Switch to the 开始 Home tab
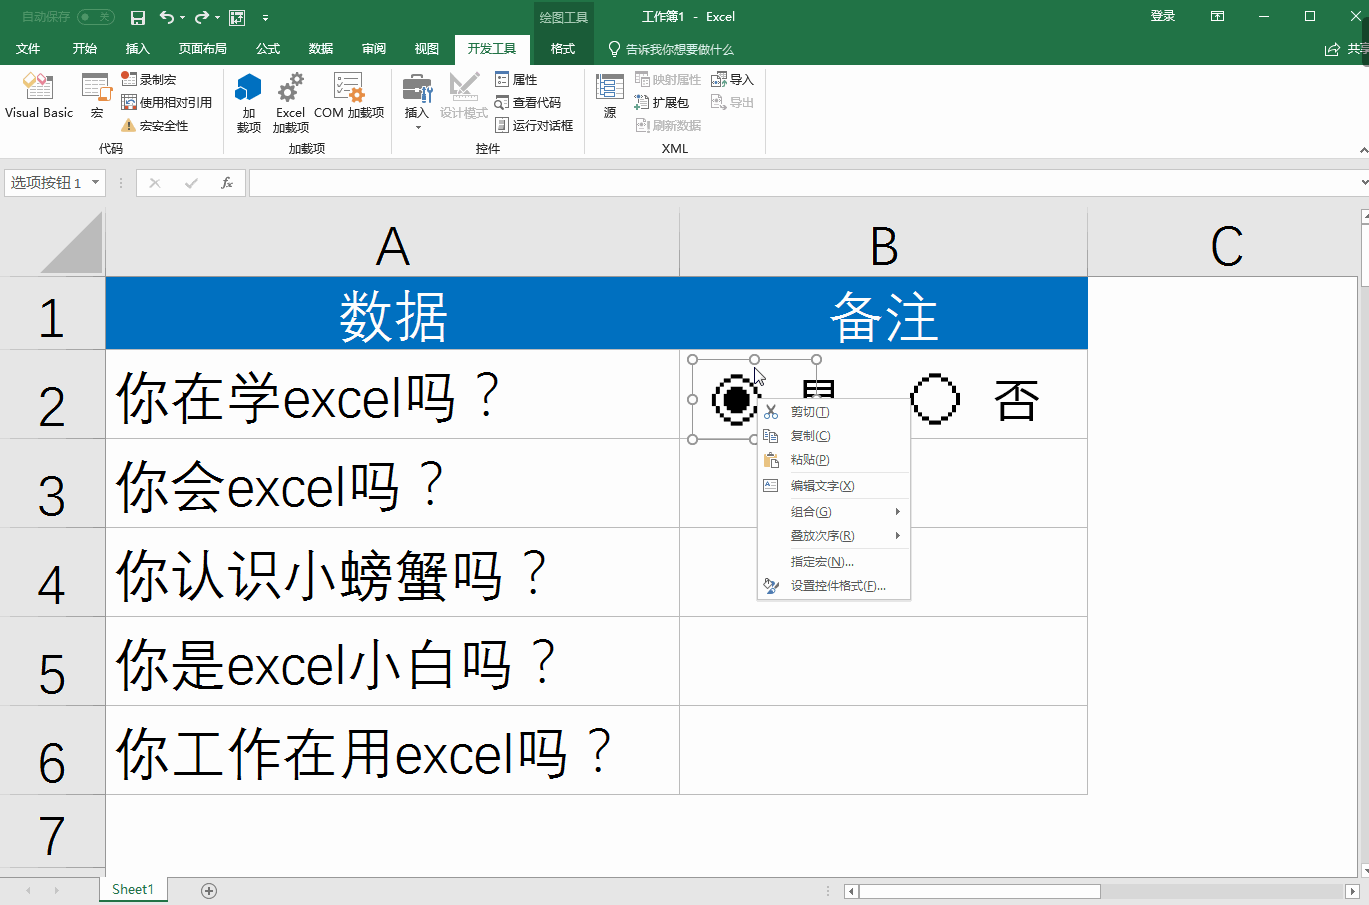The height and width of the screenshot is (905, 1369). [85, 49]
